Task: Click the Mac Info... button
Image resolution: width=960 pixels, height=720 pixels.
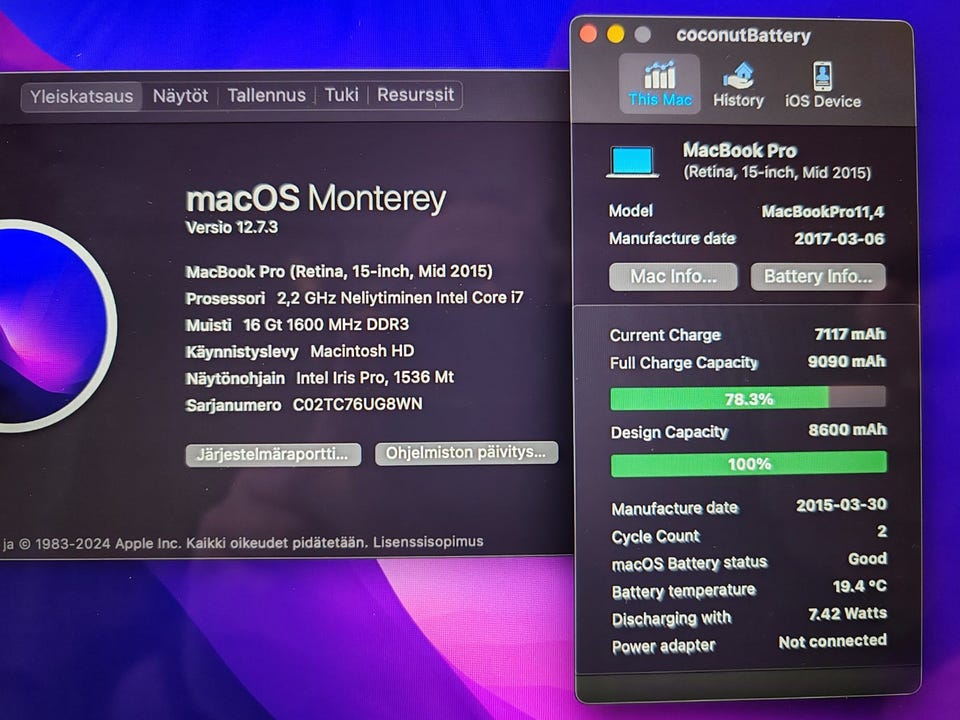Action: [x=673, y=277]
